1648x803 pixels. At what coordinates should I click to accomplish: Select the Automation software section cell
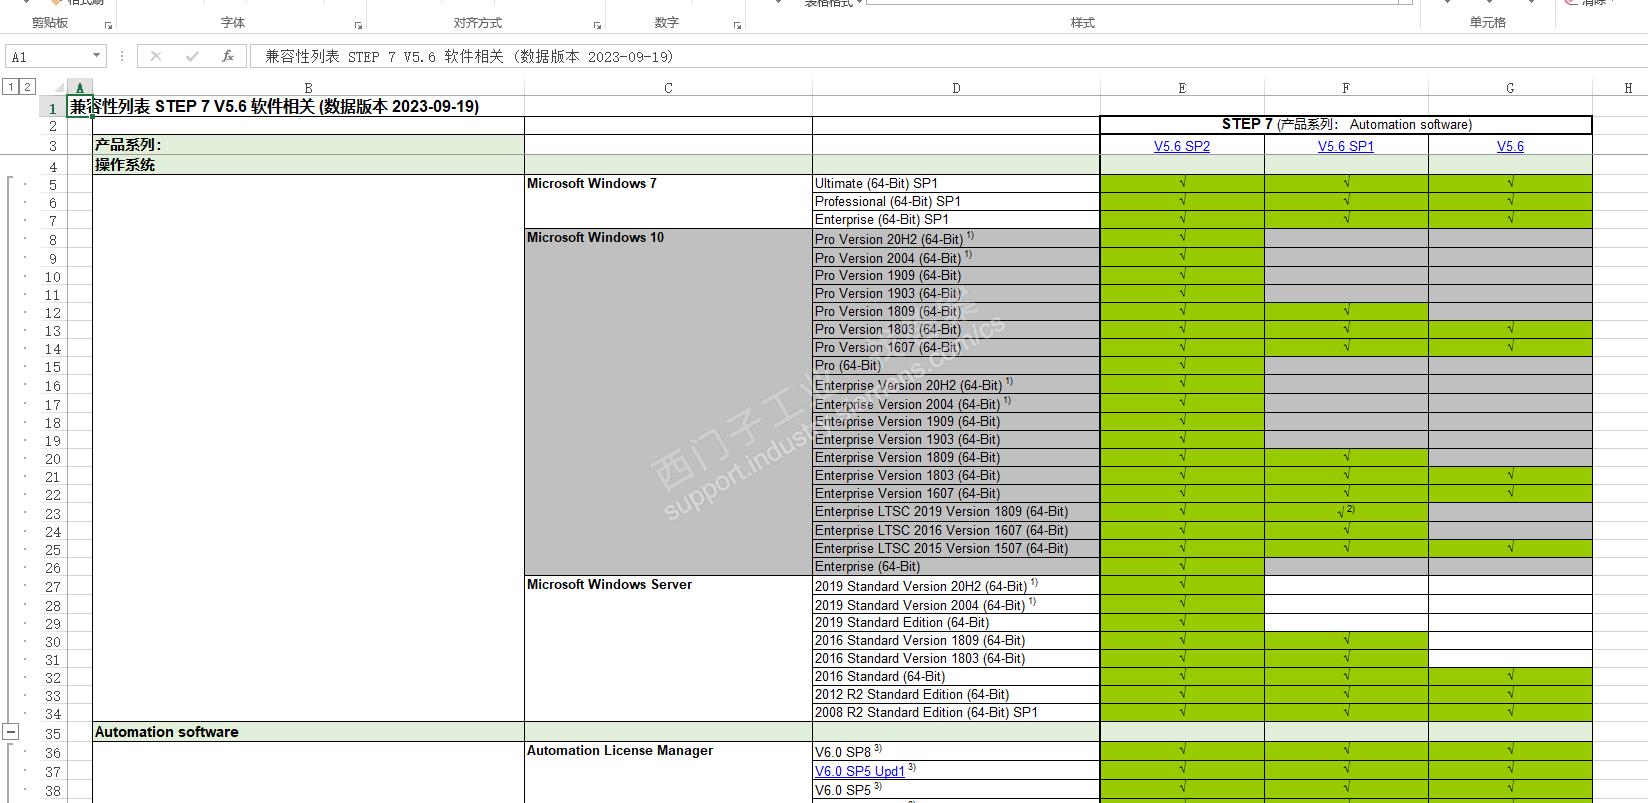coord(308,732)
